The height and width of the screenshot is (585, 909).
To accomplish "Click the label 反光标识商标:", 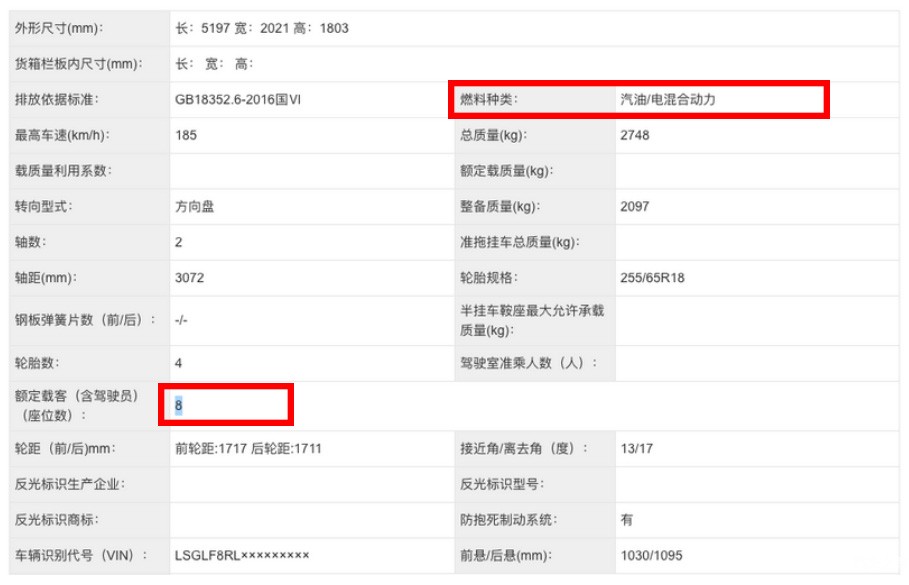I will (57, 520).
